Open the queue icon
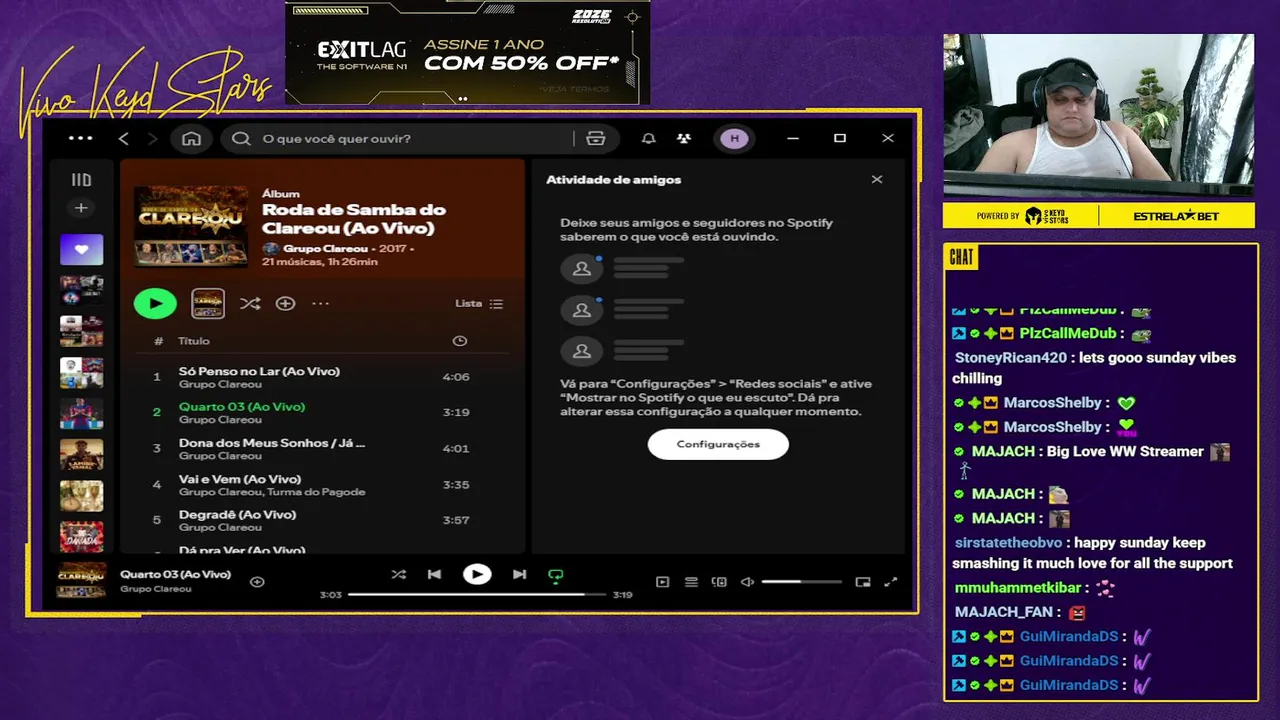Viewport: 1280px width, 720px height. tap(691, 582)
